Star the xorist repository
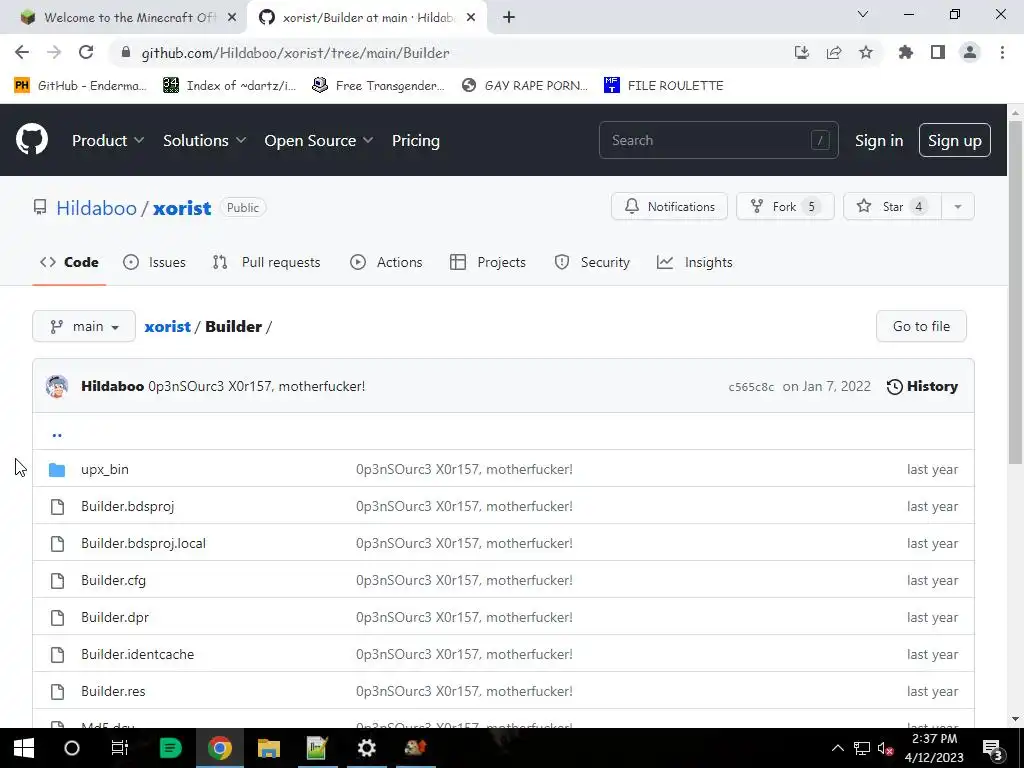 [x=893, y=206]
